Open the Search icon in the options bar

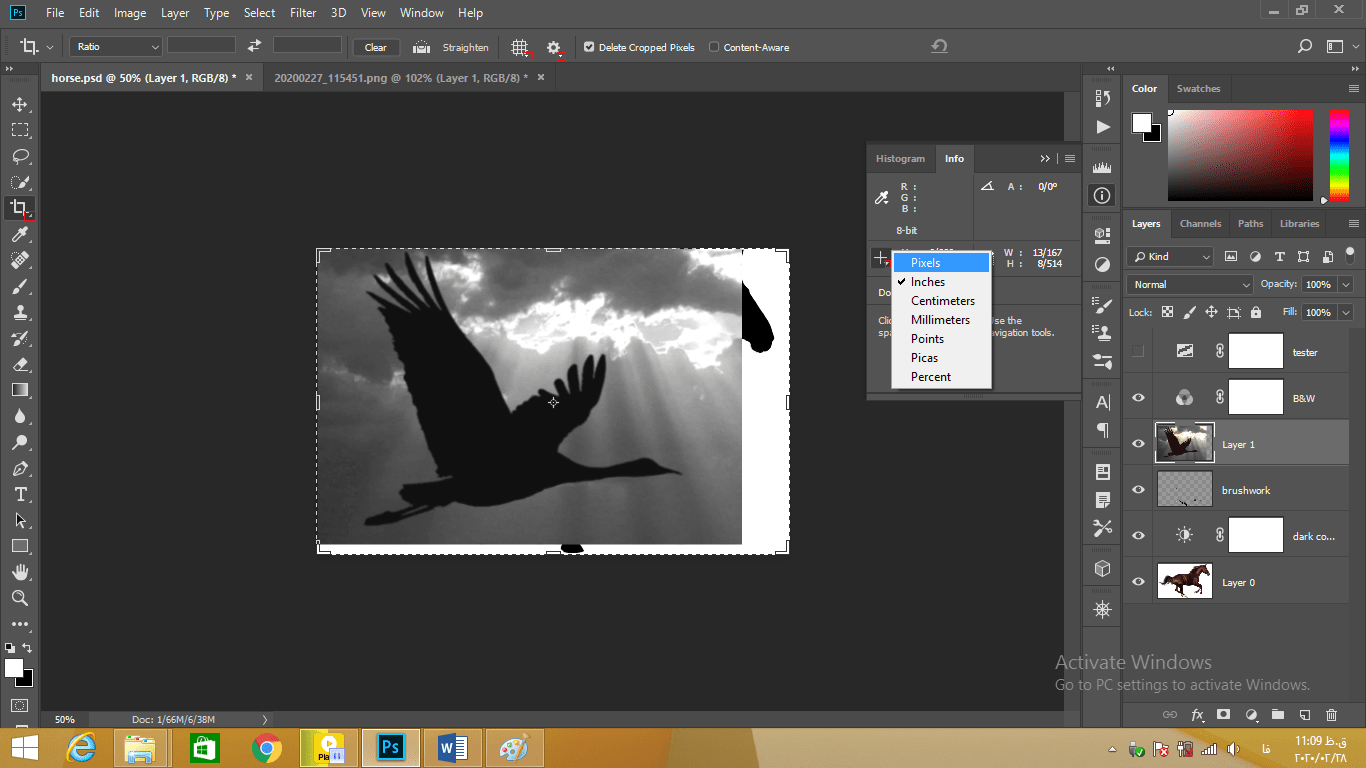point(1304,46)
